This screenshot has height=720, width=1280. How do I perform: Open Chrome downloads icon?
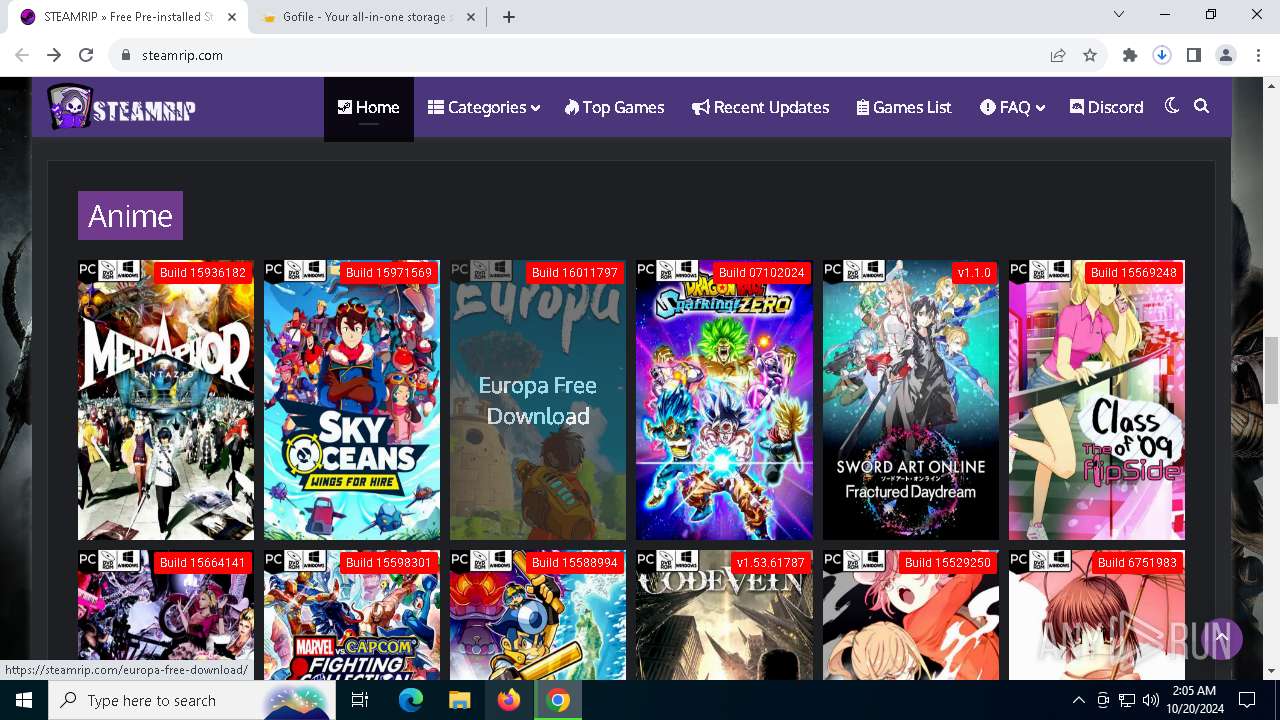(x=1162, y=55)
